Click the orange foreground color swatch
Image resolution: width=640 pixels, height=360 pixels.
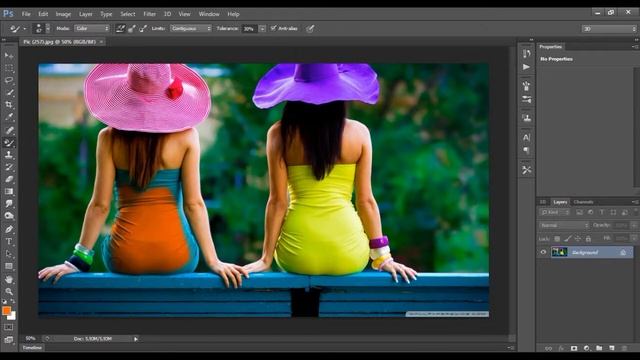(6, 311)
